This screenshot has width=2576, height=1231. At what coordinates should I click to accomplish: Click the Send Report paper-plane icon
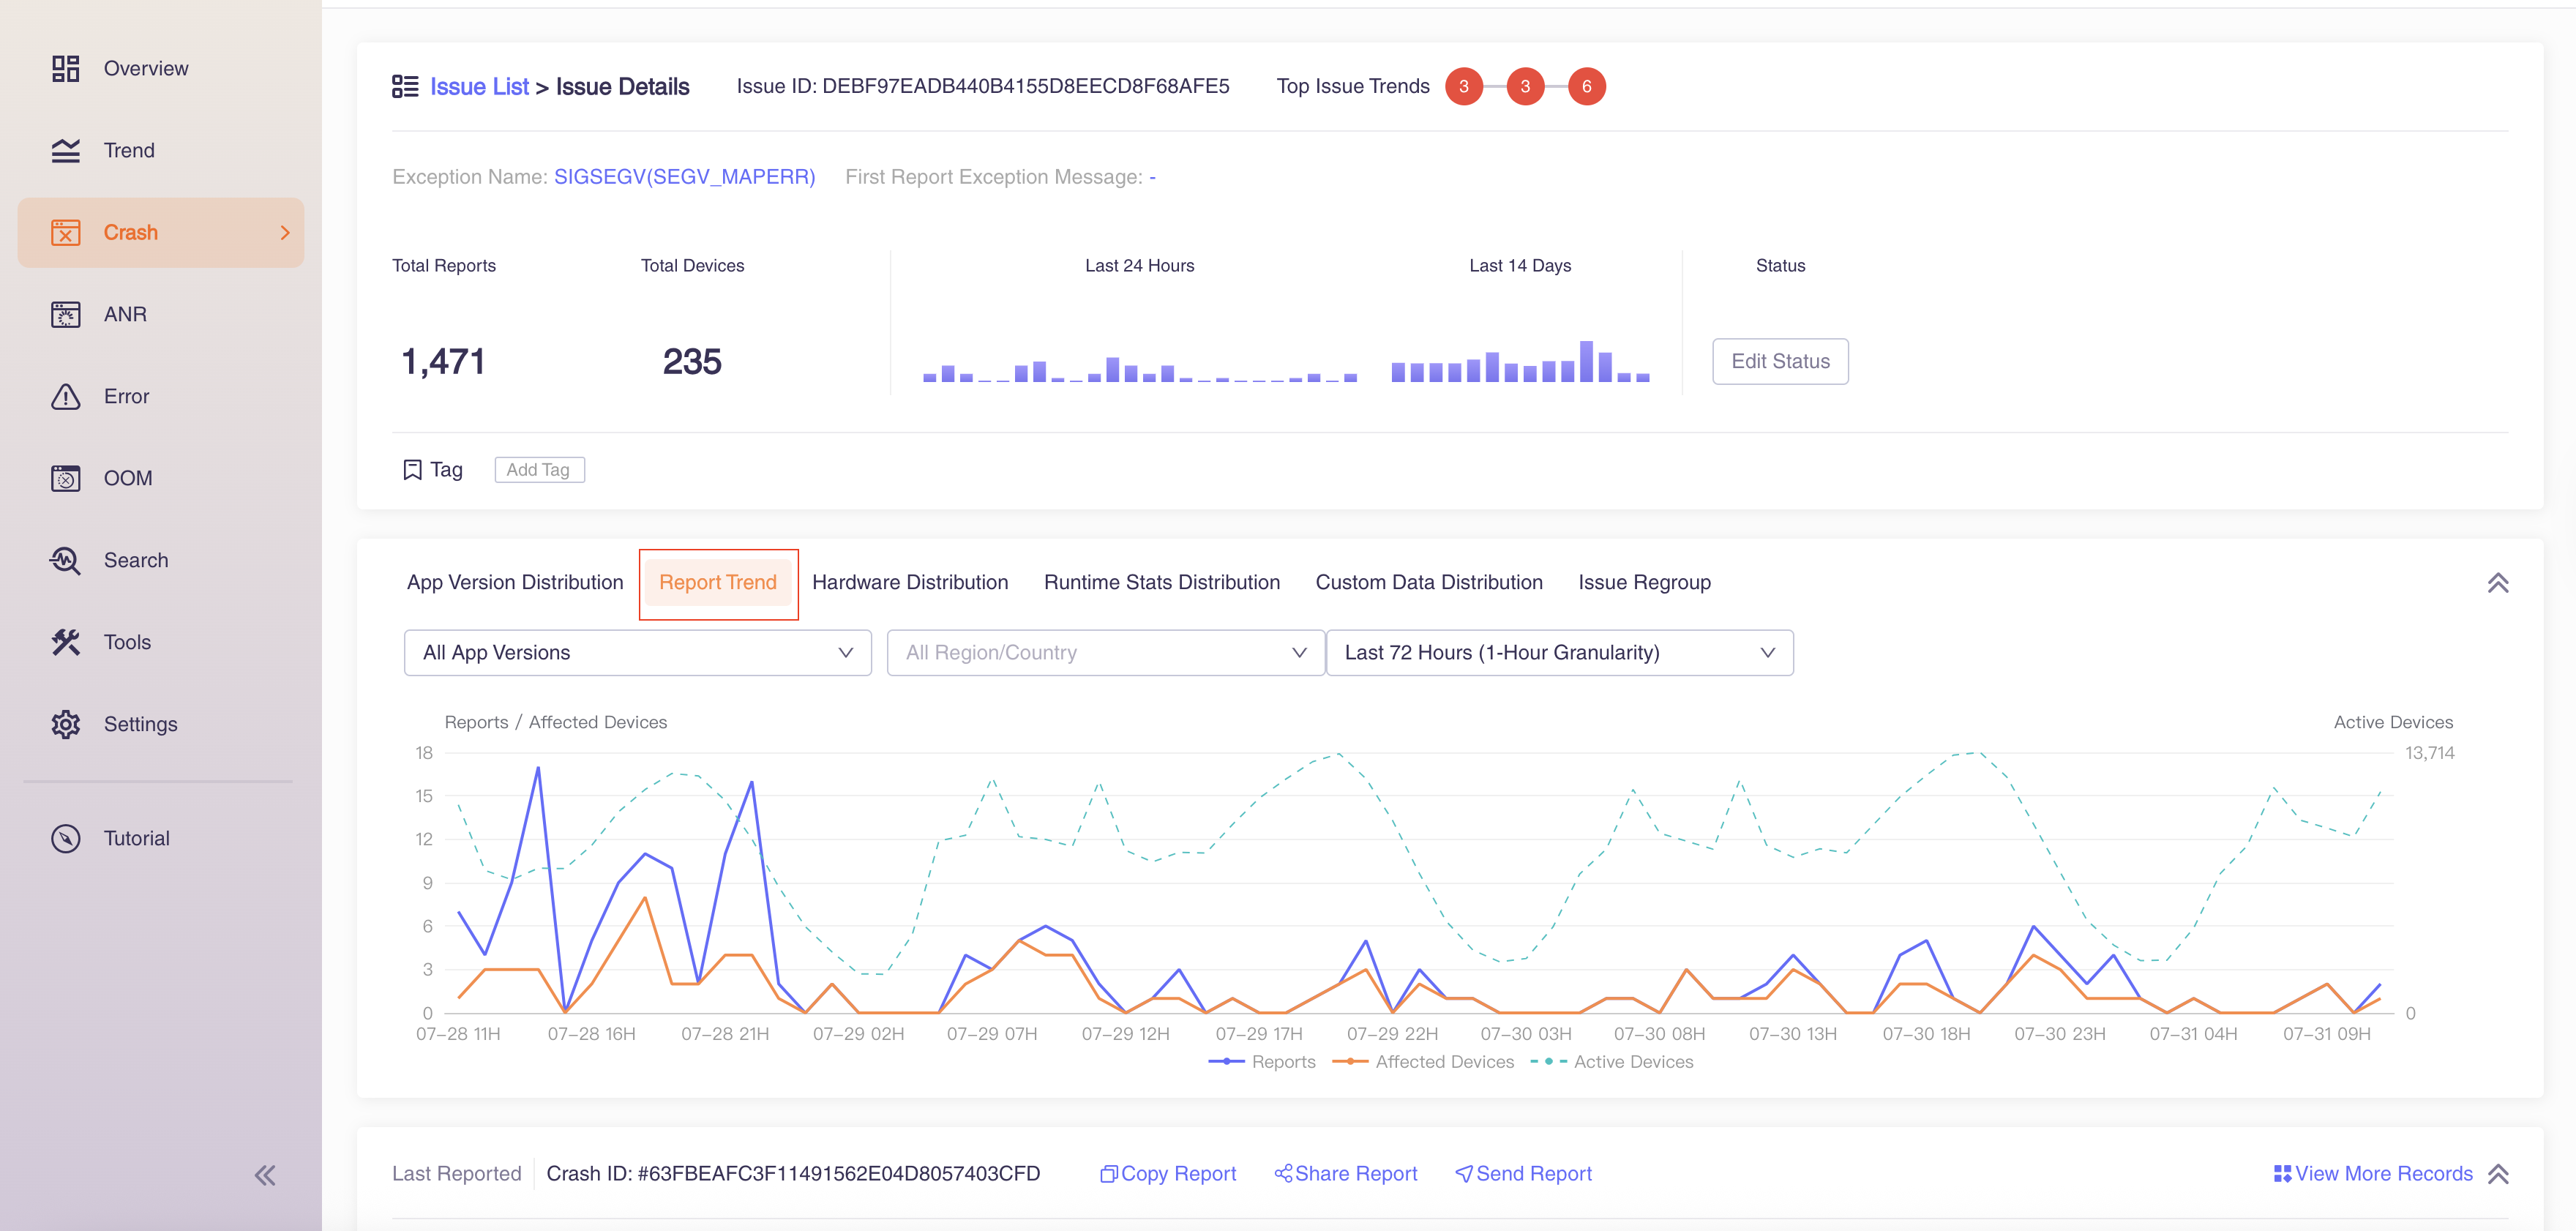click(1464, 1174)
